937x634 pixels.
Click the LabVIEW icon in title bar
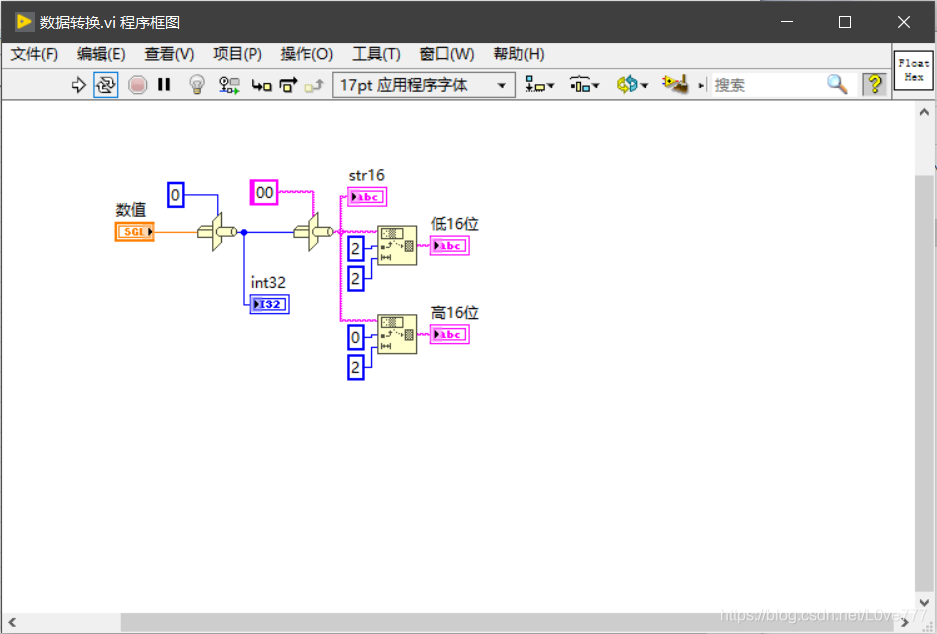tap(25, 22)
